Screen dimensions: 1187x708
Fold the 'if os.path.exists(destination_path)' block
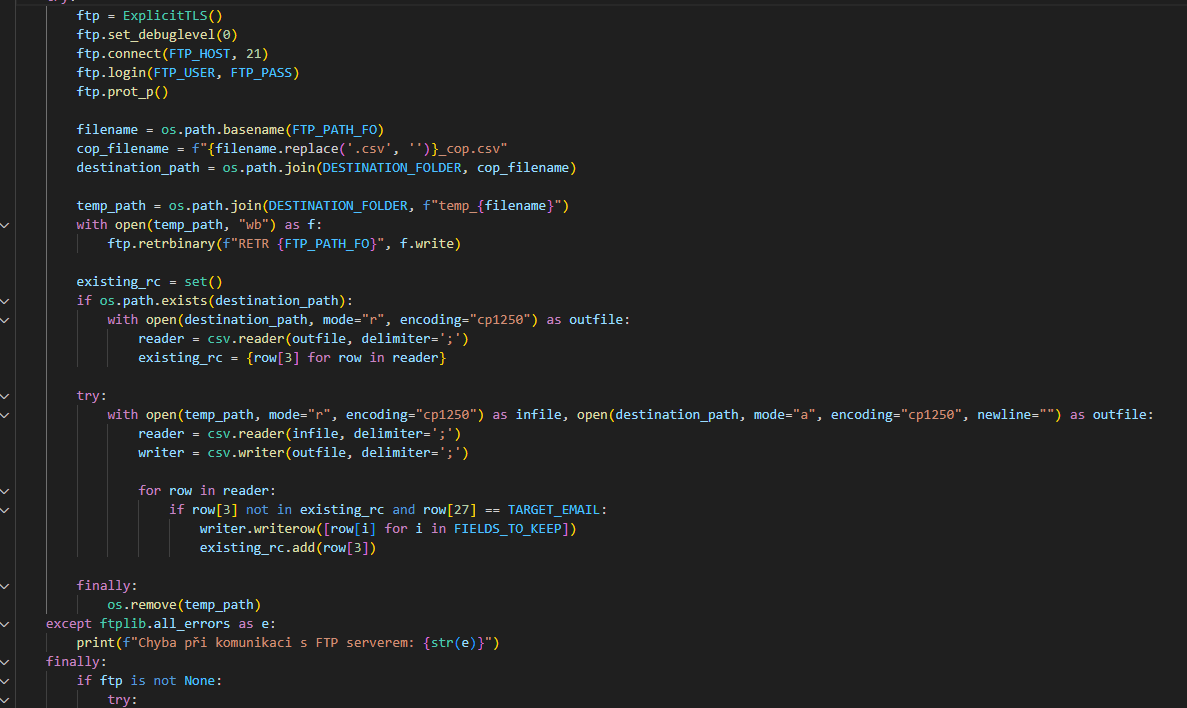point(5,301)
